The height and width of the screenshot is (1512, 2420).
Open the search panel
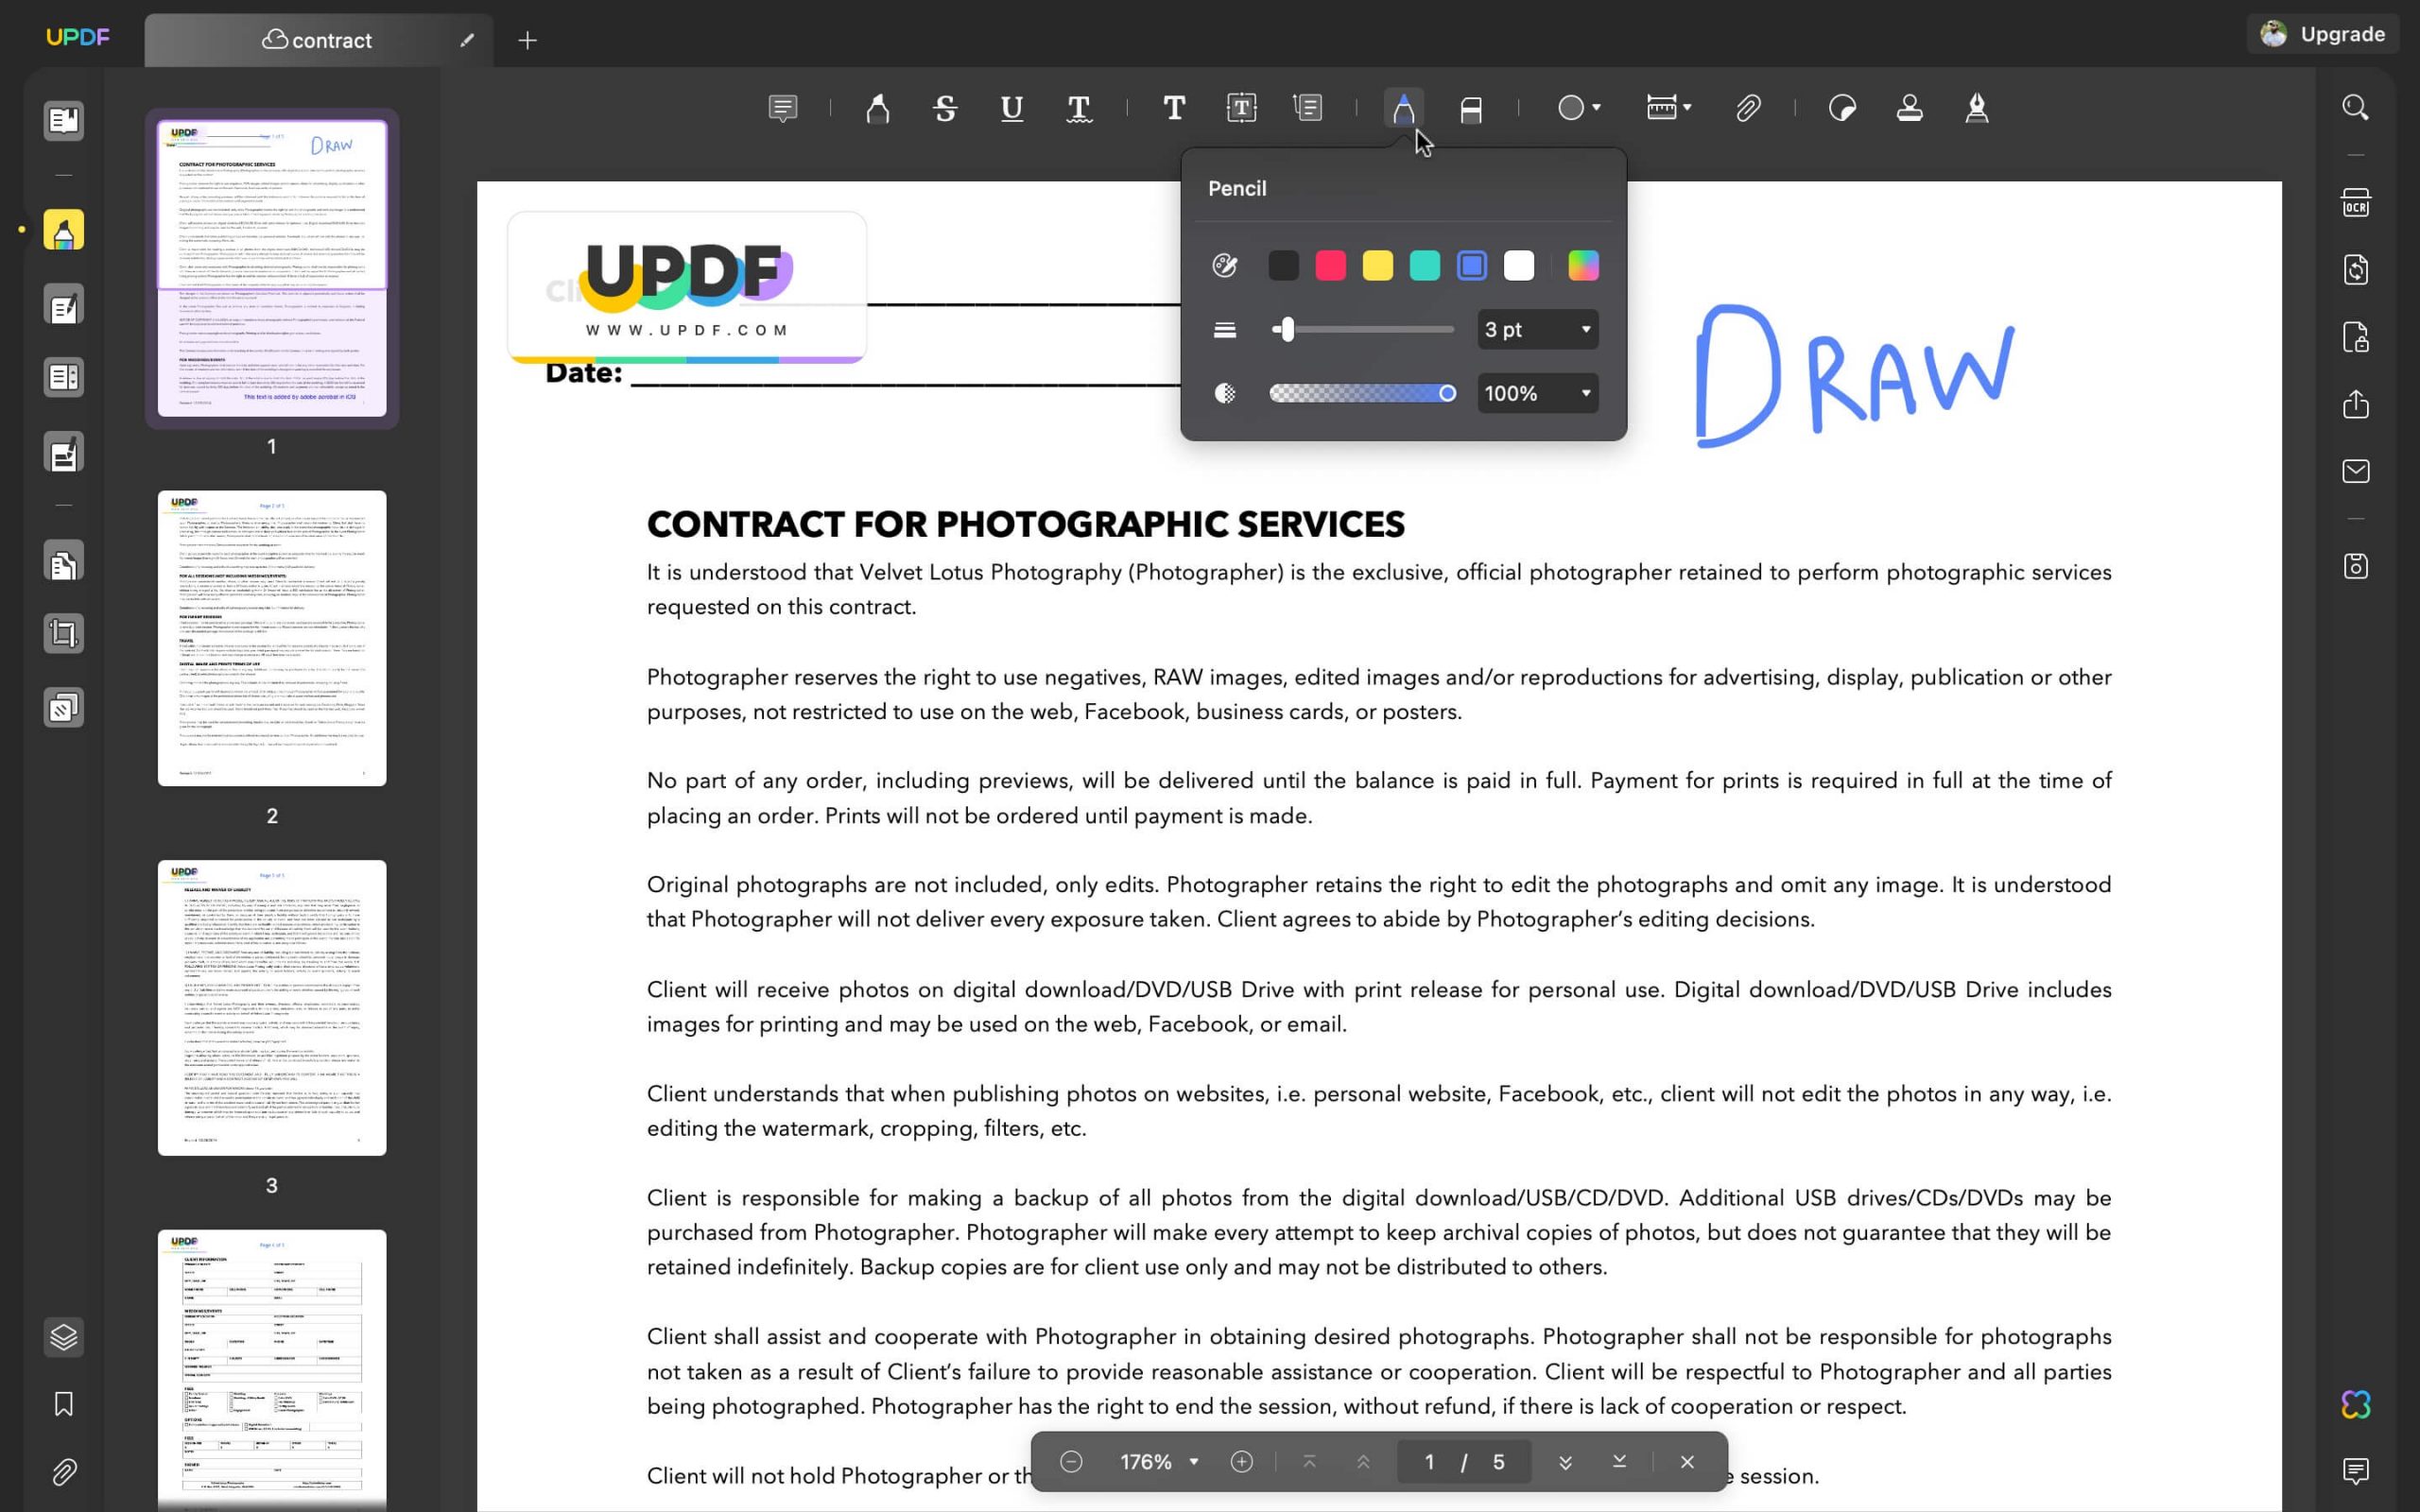point(2355,107)
